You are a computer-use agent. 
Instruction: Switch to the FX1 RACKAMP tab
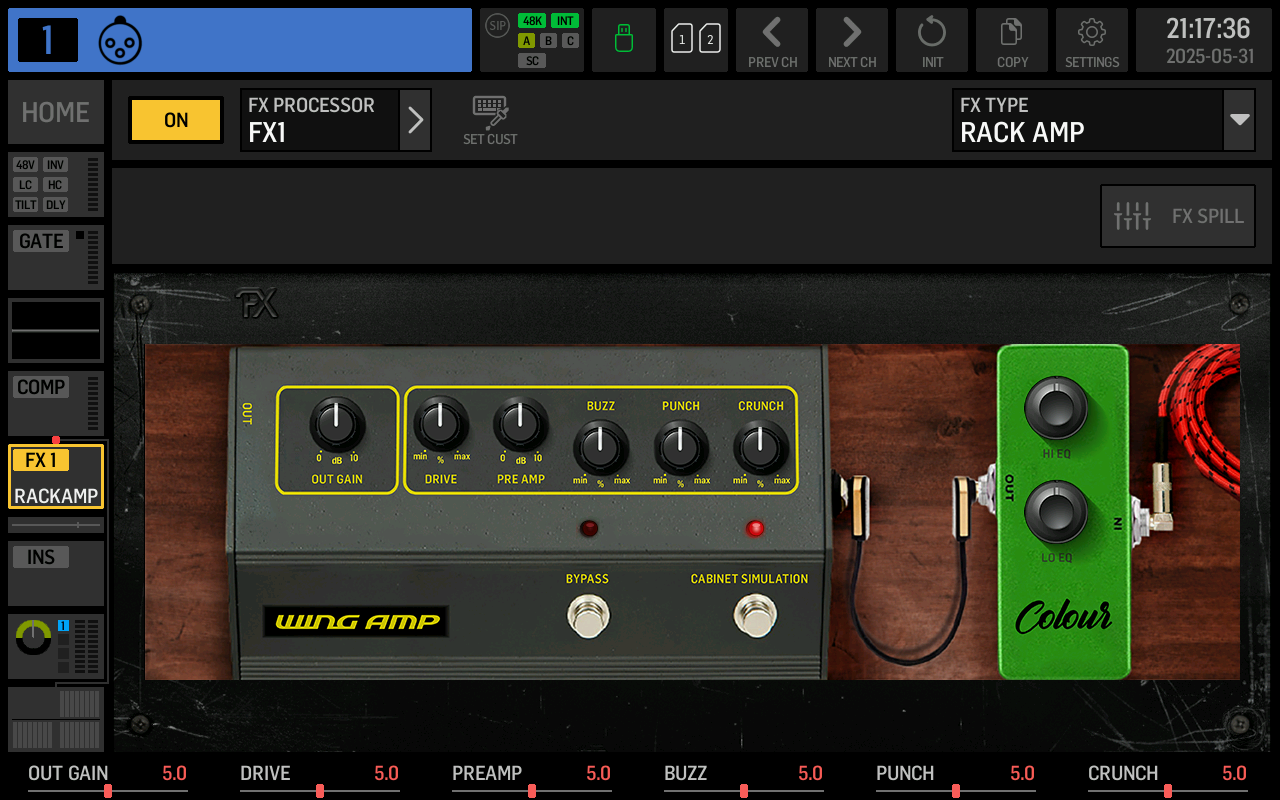tap(55, 476)
